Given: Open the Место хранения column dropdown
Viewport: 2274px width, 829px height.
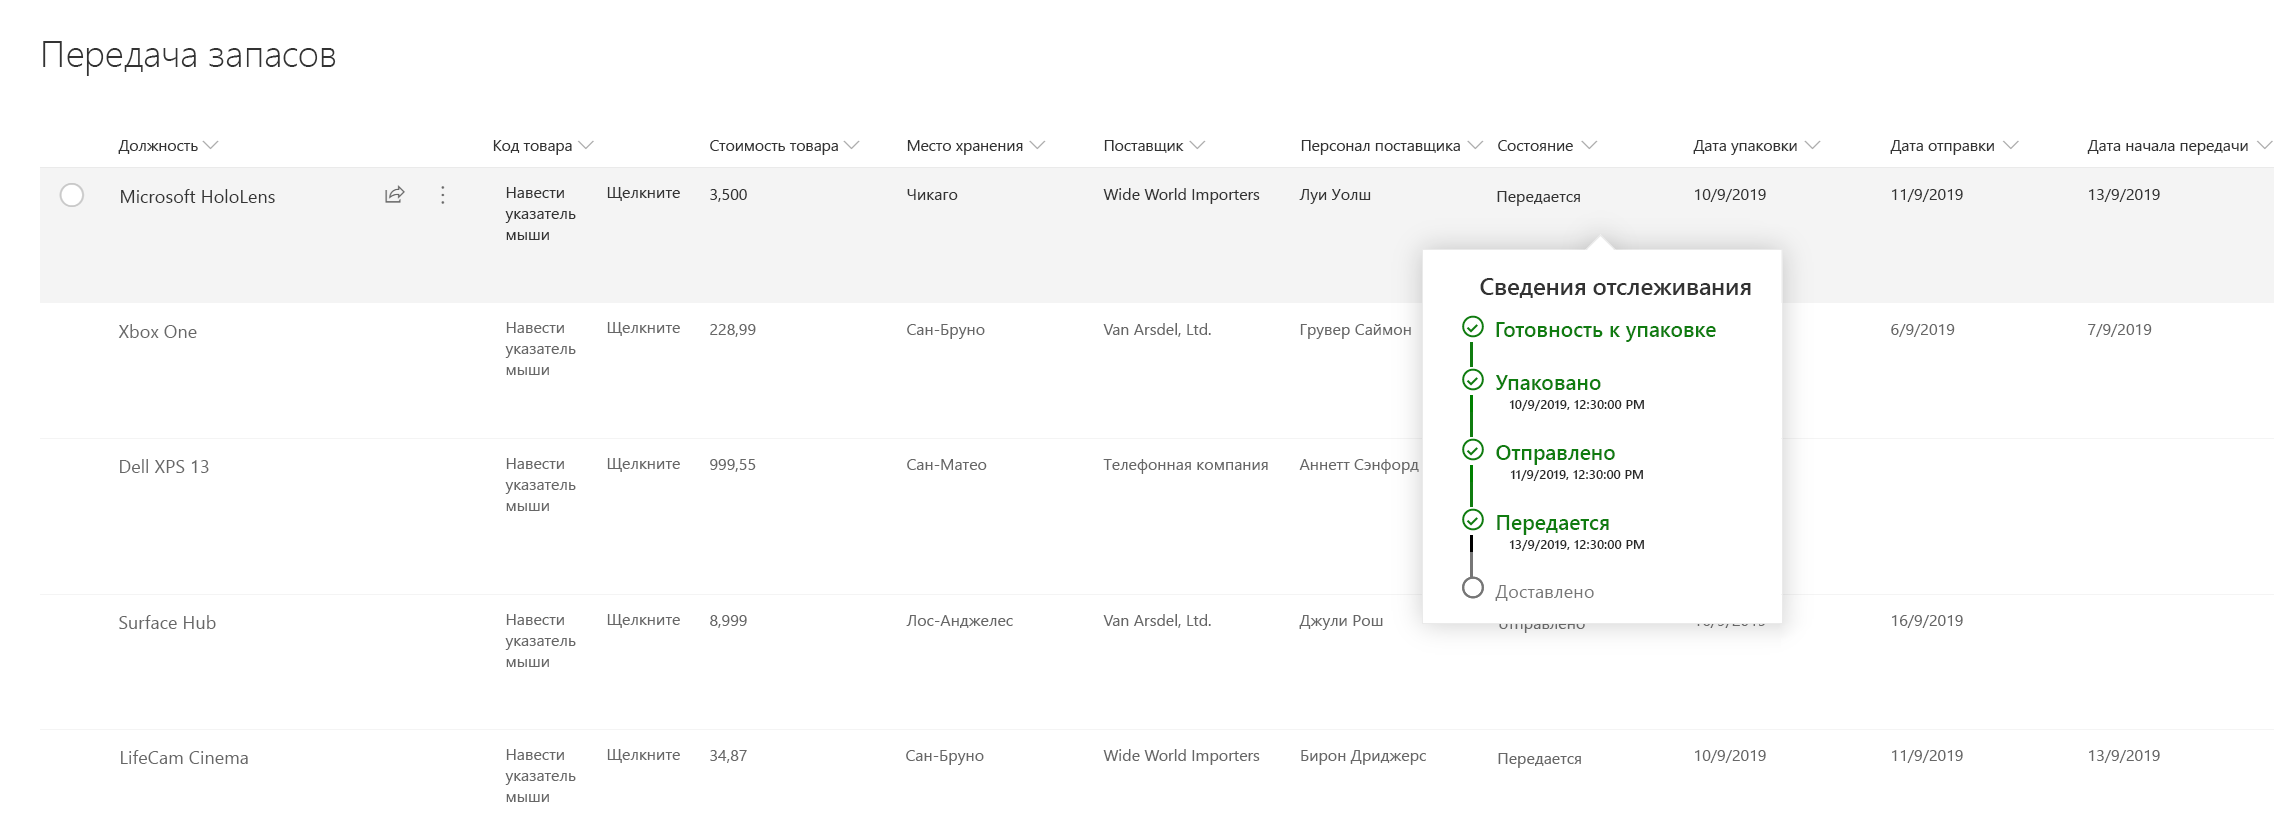Looking at the screenshot, I should (1037, 145).
